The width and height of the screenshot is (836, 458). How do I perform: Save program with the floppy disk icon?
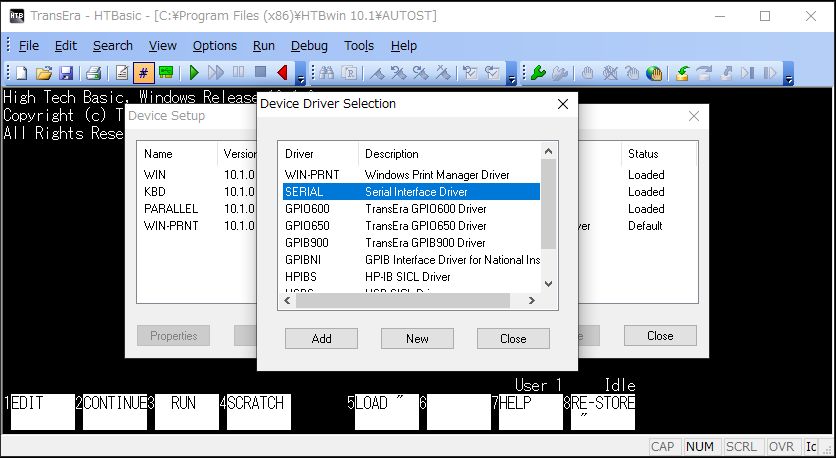click(66, 73)
